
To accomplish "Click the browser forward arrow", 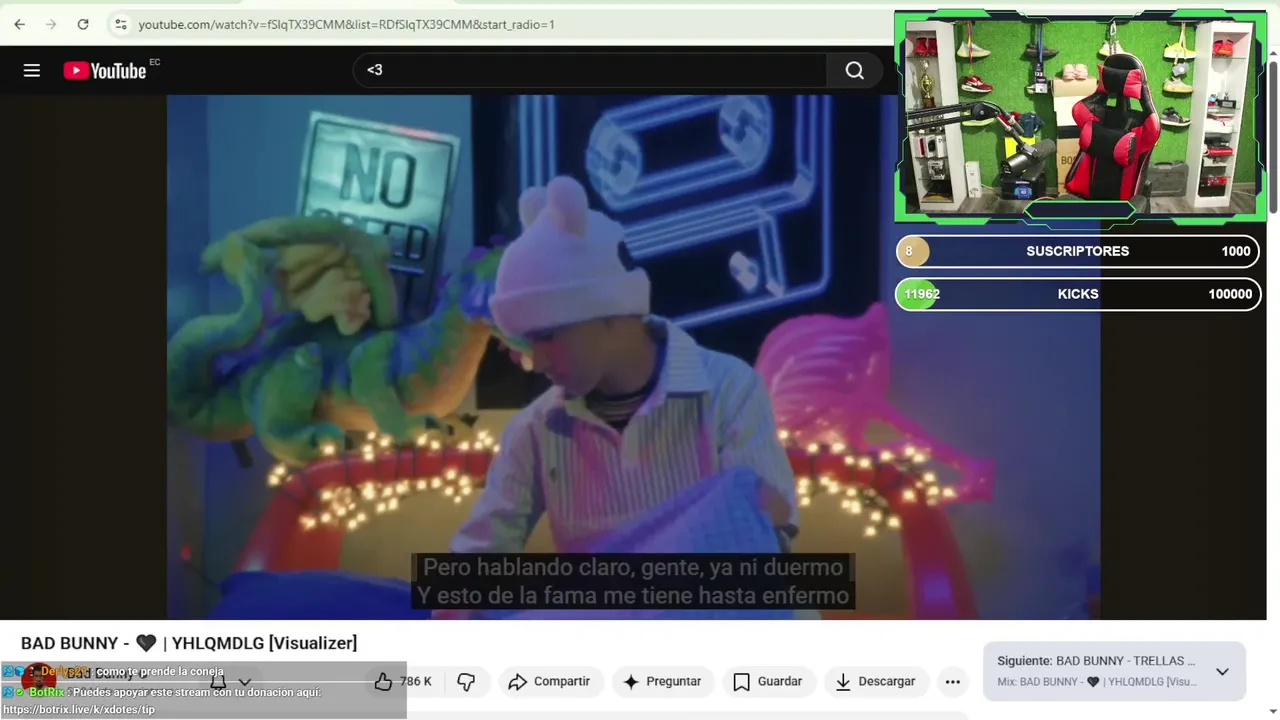I will (x=51, y=24).
